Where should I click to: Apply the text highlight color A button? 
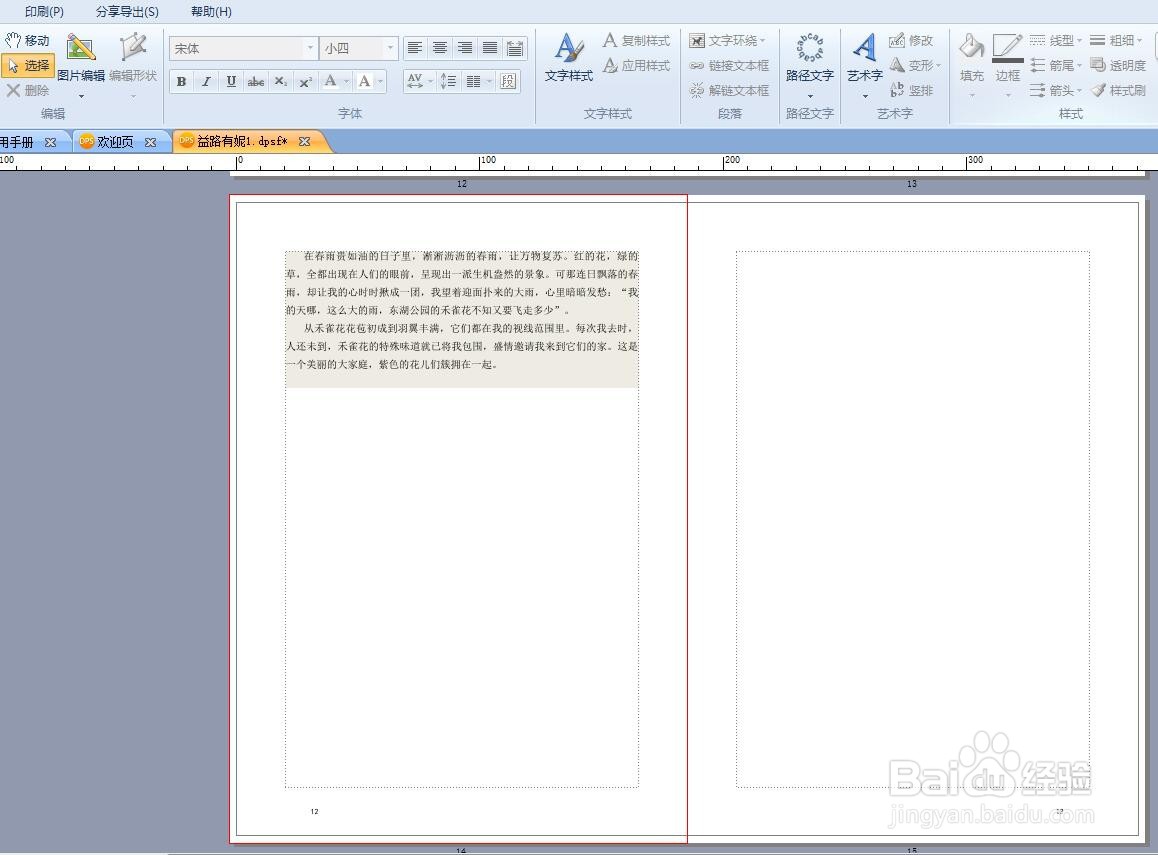(364, 81)
